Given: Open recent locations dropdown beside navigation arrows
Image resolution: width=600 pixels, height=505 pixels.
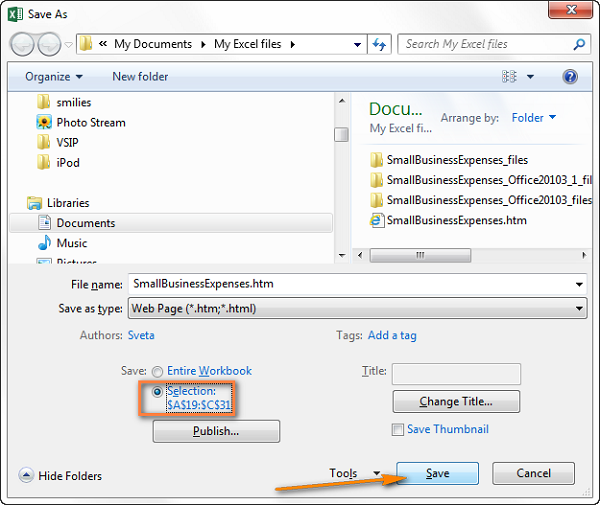Looking at the screenshot, I should click(x=68, y=45).
